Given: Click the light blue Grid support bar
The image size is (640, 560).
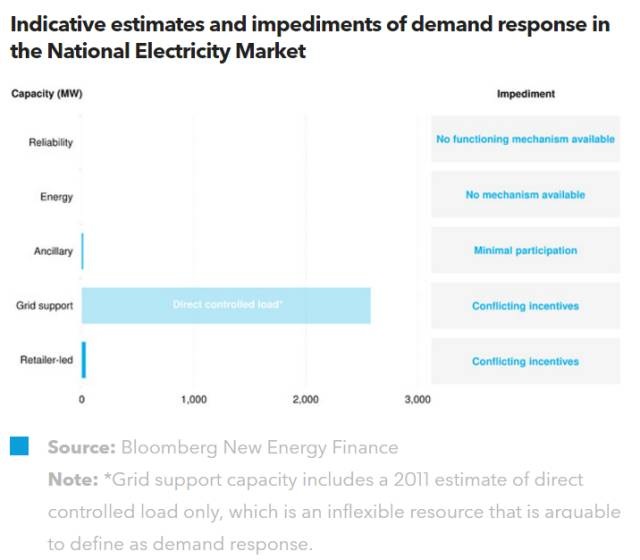Looking at the screenshot, I should 226,305.
